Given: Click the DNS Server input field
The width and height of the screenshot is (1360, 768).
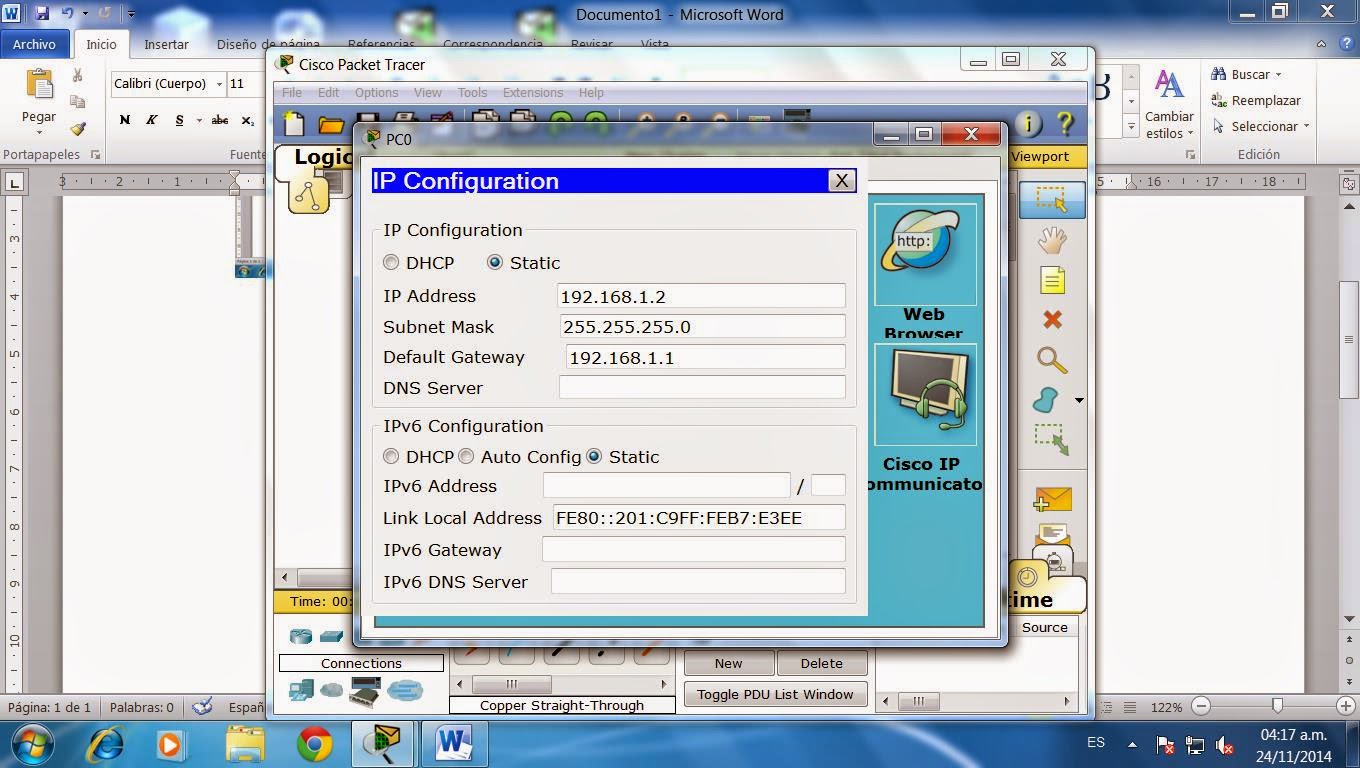Looking at the screenshot, I should click(x=701, y=387).
